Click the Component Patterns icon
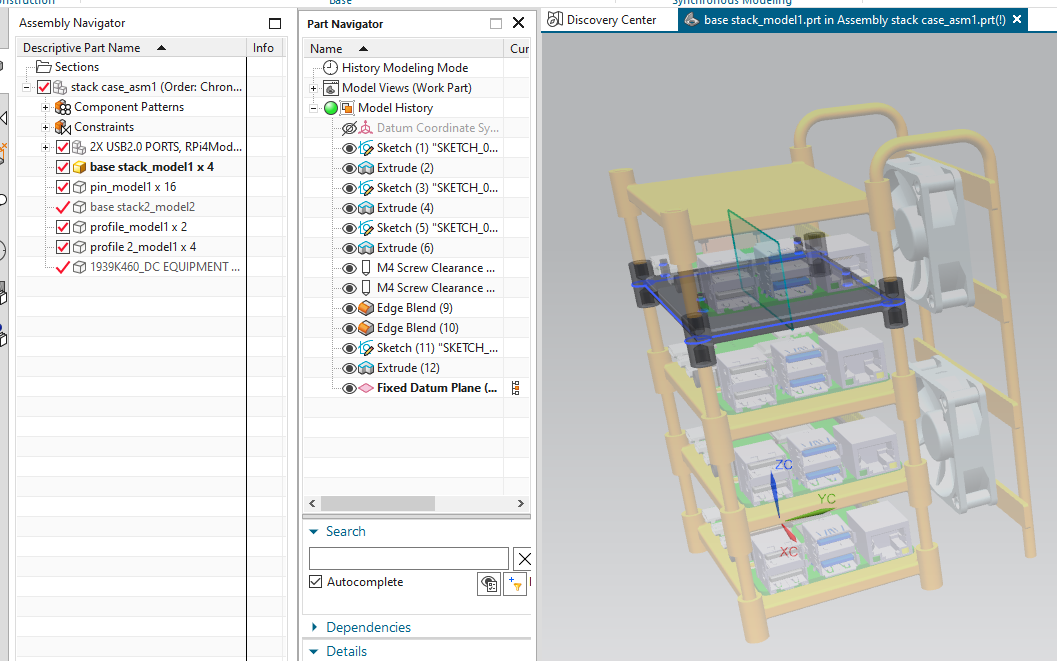 (x=63, y=107)
